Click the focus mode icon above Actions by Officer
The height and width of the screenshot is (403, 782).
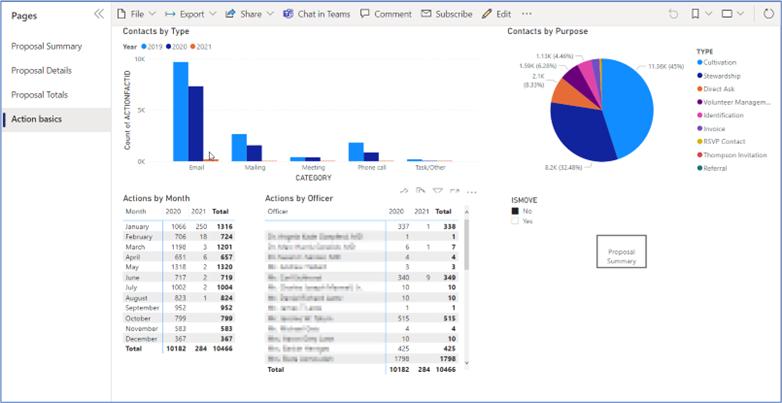454,191
